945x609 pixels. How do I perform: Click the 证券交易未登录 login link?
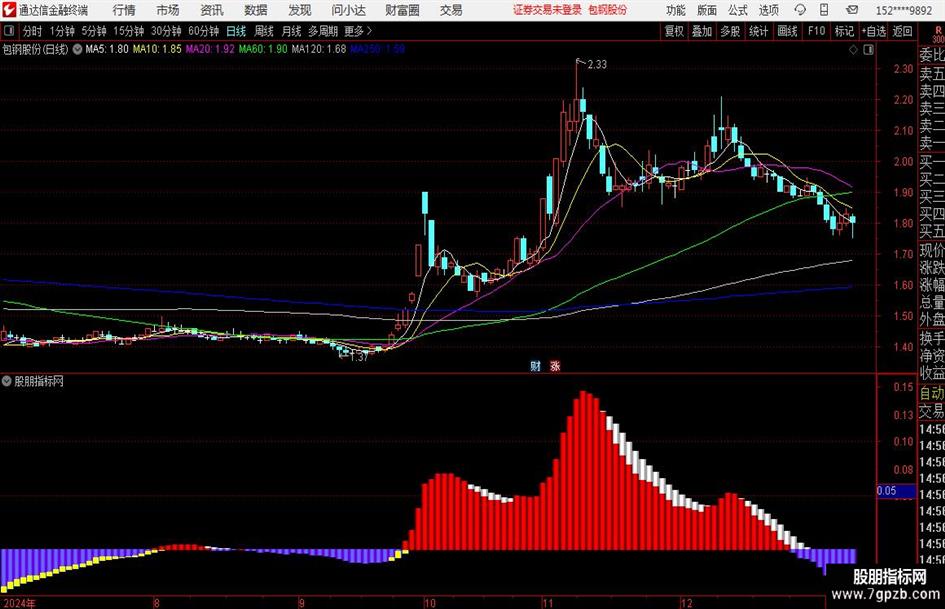coord(548,10)
